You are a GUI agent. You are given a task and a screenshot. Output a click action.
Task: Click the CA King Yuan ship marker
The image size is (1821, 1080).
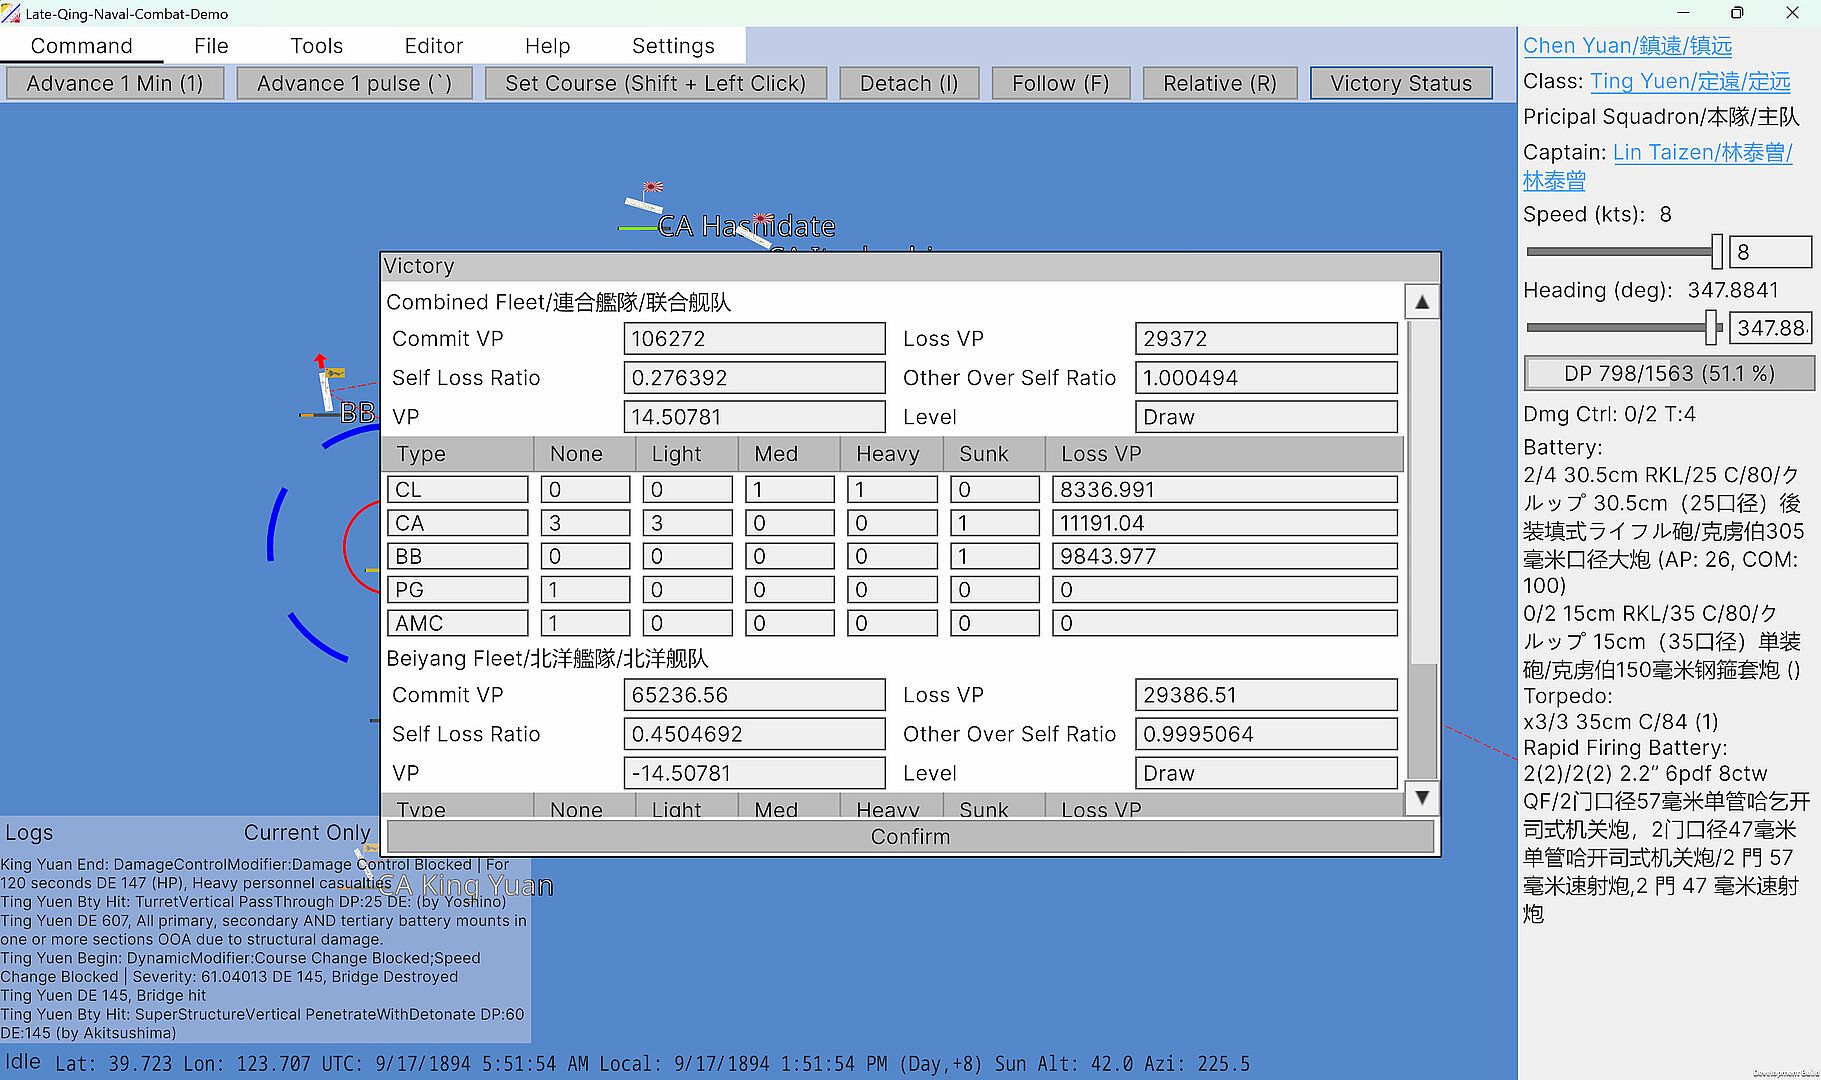(x=464, y=885)
